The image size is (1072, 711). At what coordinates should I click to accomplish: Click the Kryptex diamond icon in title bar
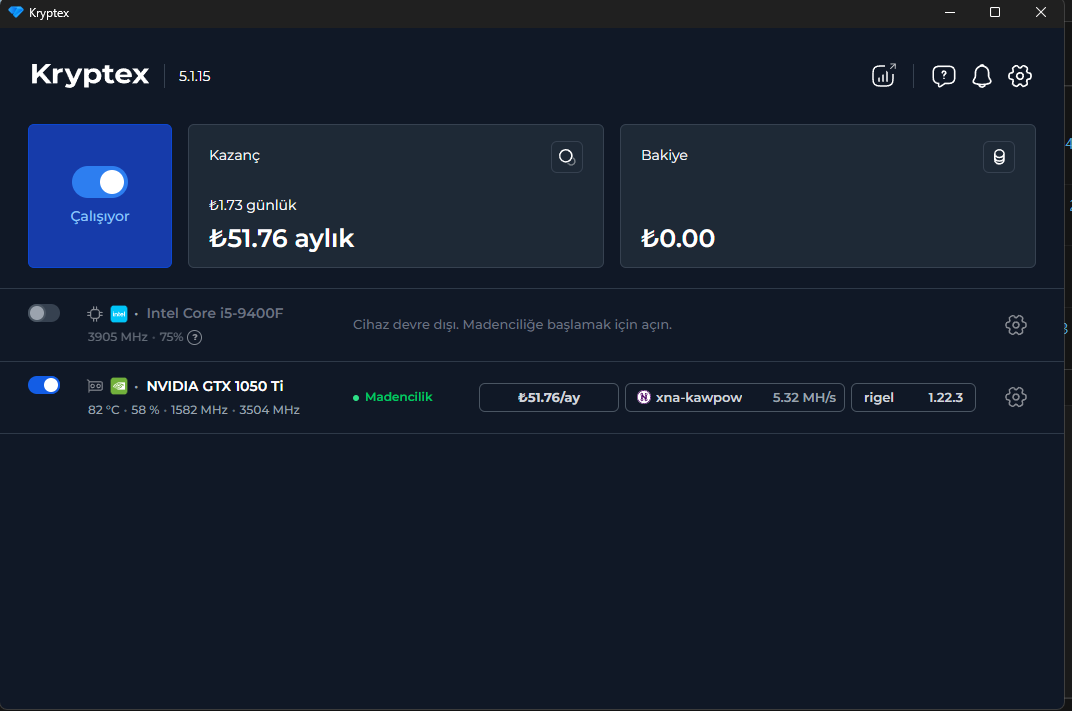click(16, 12)
